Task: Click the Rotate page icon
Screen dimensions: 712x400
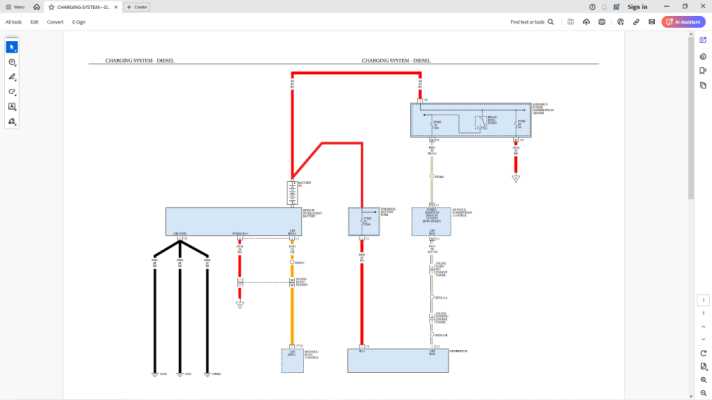Action: 703,353
